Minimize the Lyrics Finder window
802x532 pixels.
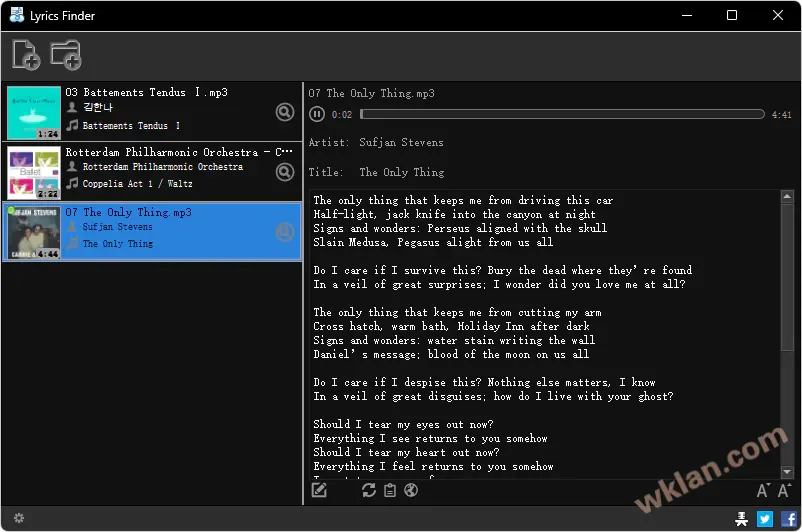[x=687, y=15]
